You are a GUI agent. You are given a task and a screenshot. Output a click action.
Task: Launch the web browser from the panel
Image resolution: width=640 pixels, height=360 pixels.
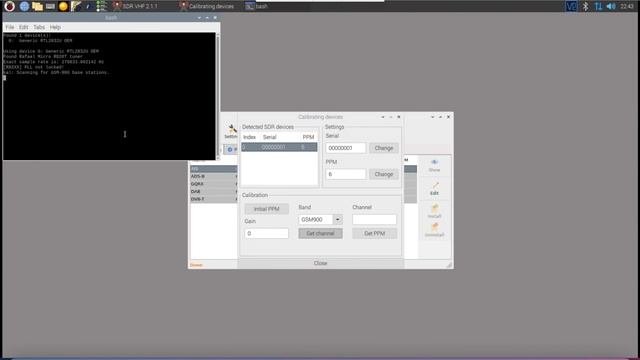[24, 6]
